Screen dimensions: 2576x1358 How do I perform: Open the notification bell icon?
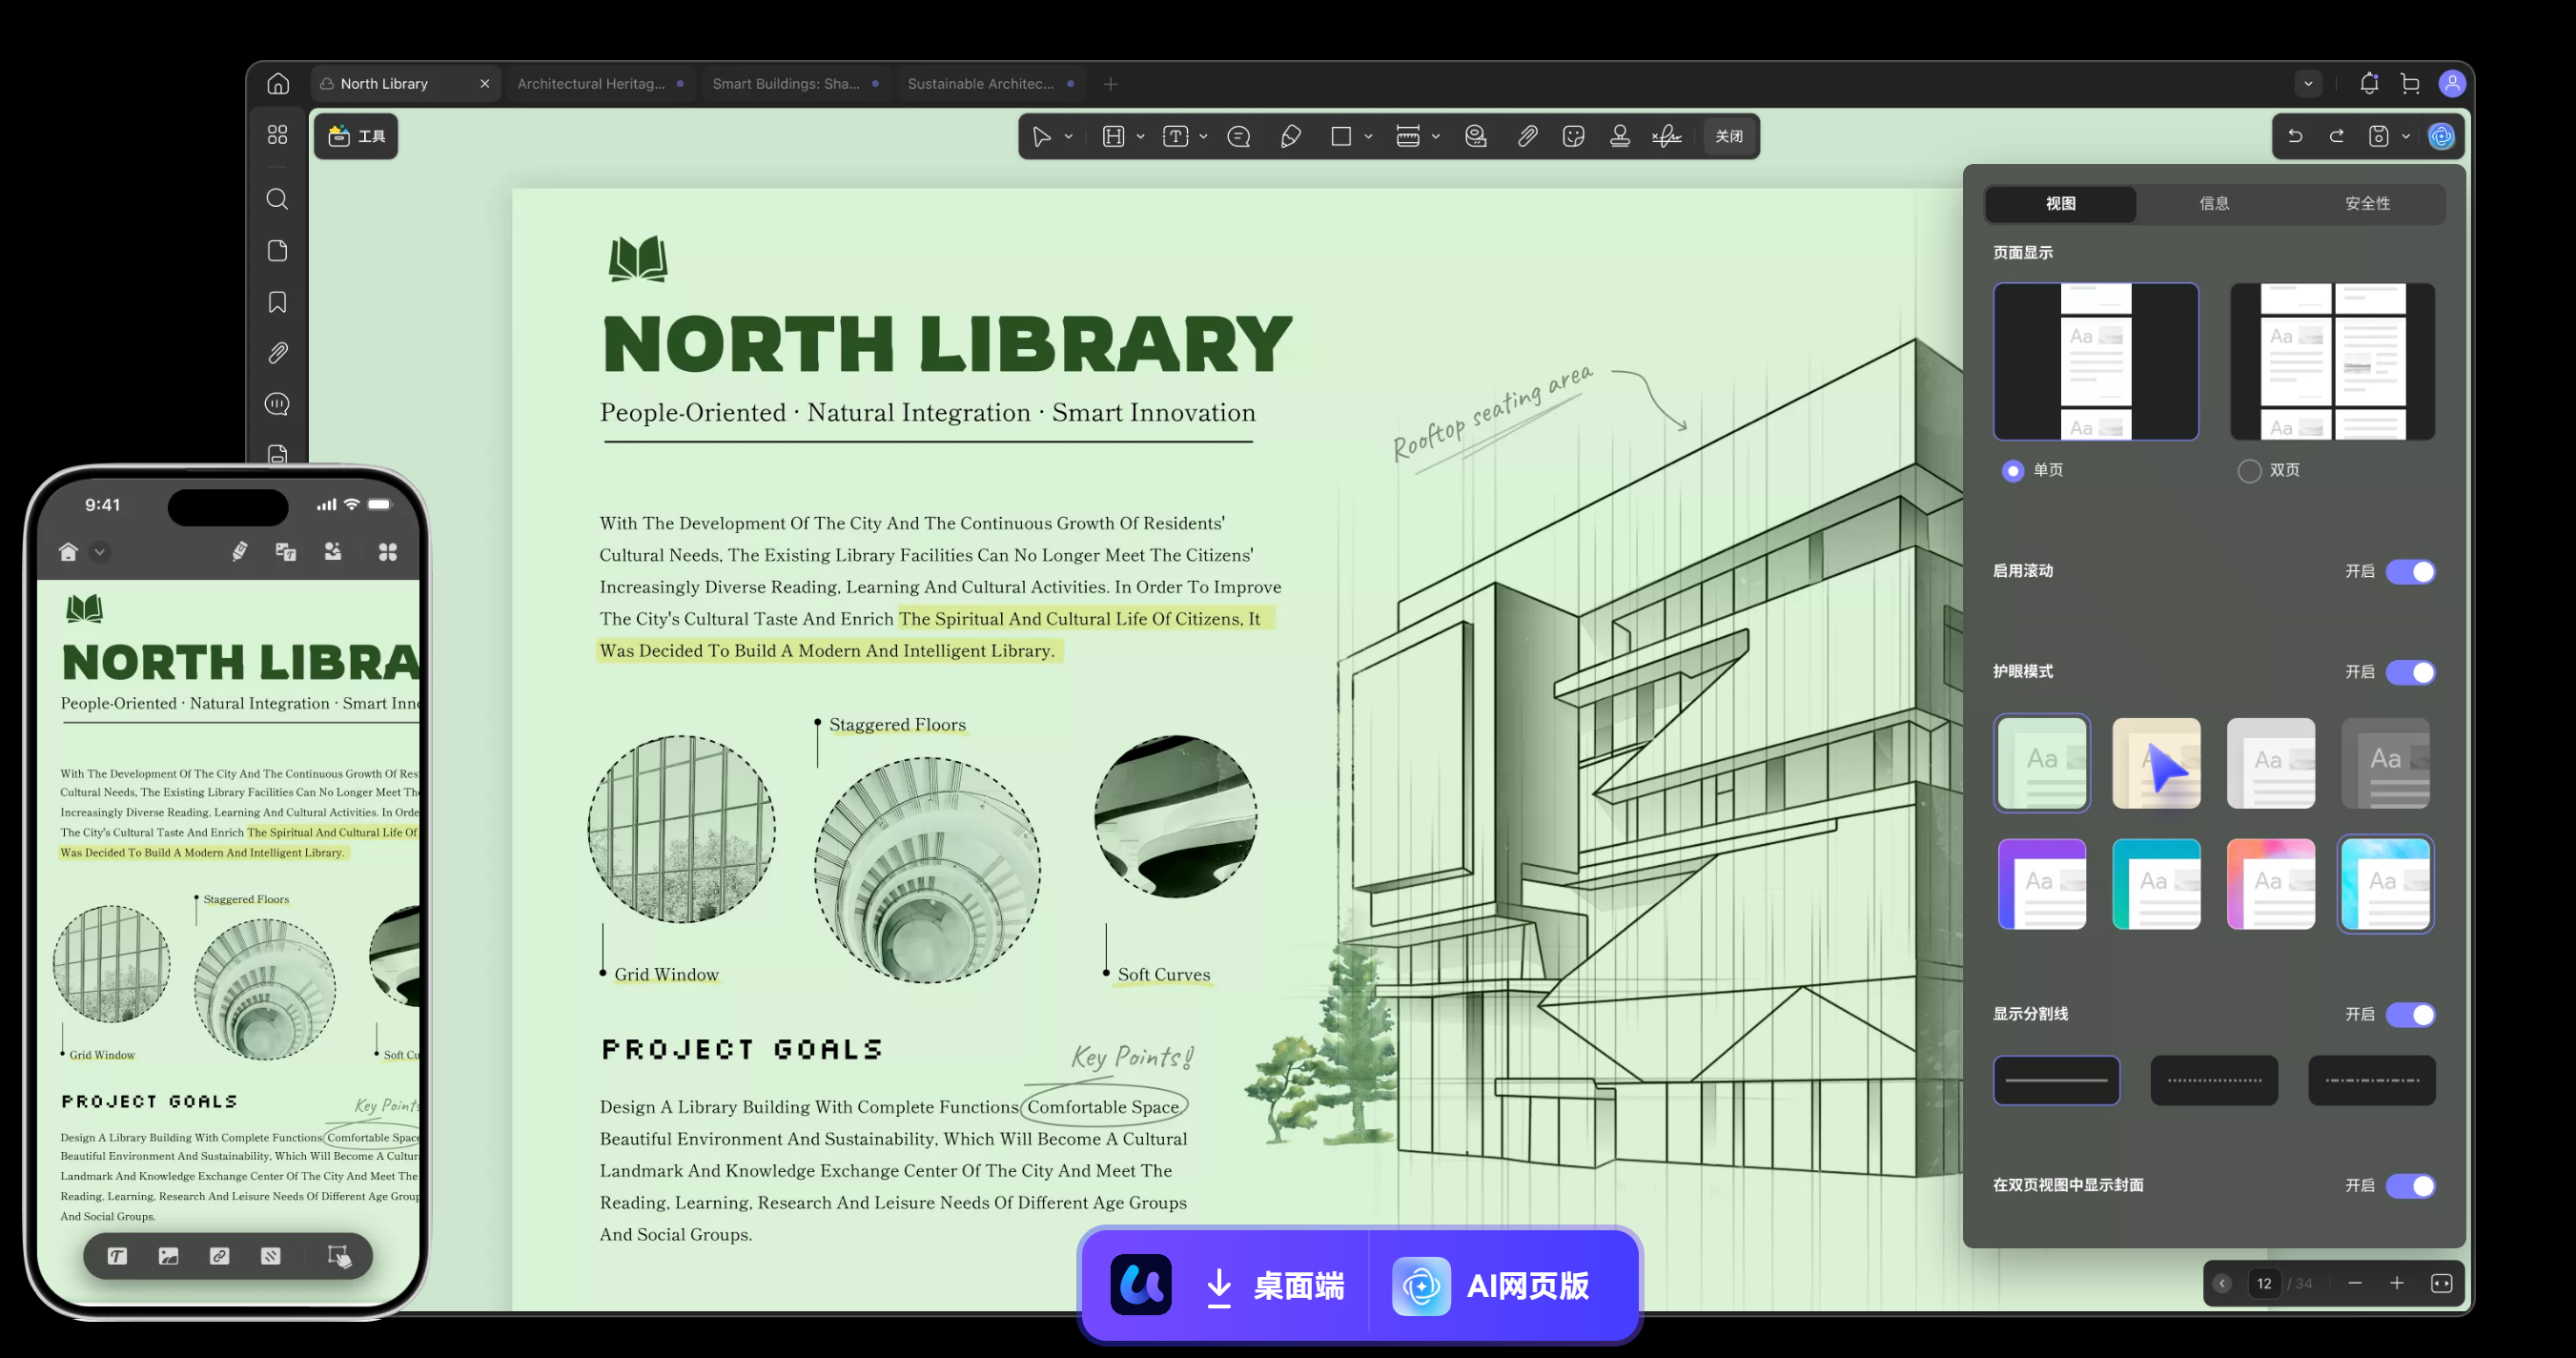pyautogui.click(x=2368, y=84)
